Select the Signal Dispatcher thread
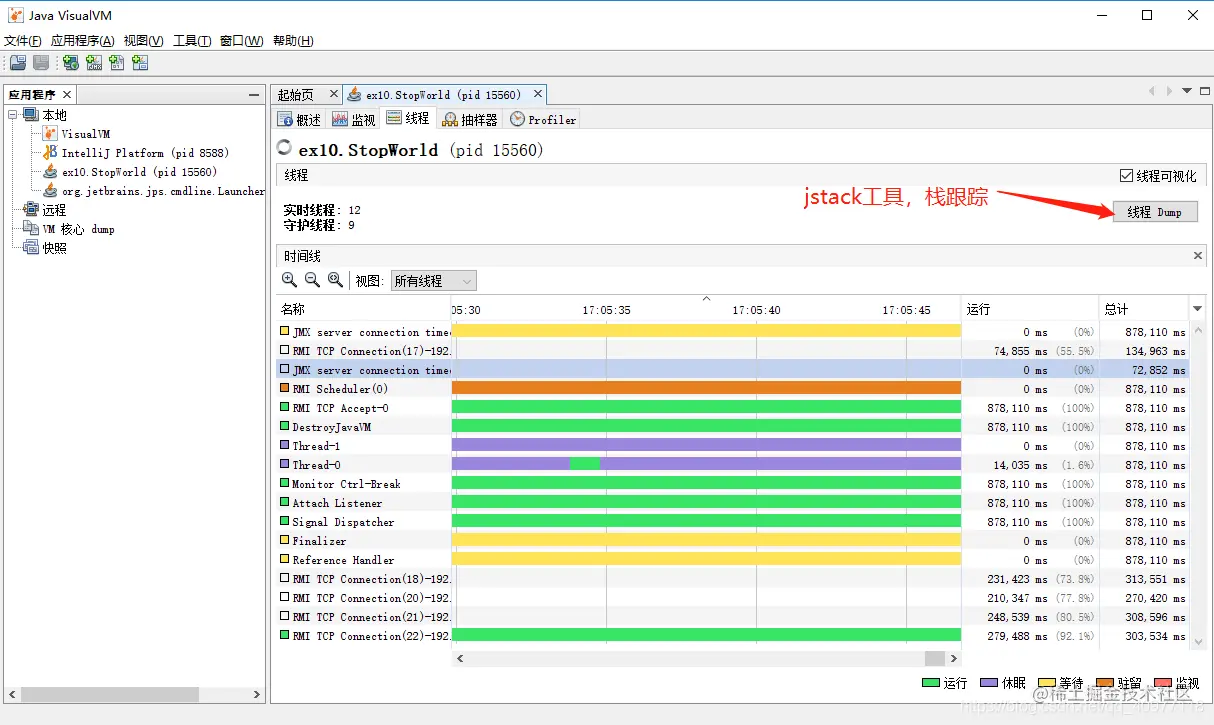The image size is (1214, 725). click(732, 522)
